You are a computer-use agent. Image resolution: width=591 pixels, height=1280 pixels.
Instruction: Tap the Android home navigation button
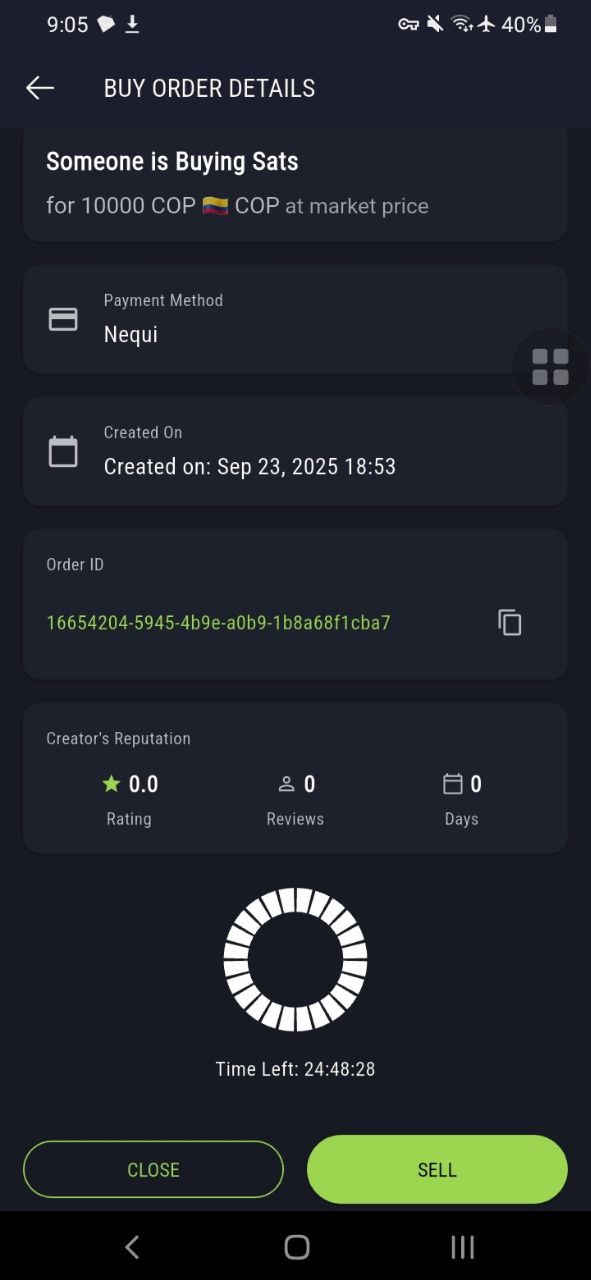point(297,1246)
